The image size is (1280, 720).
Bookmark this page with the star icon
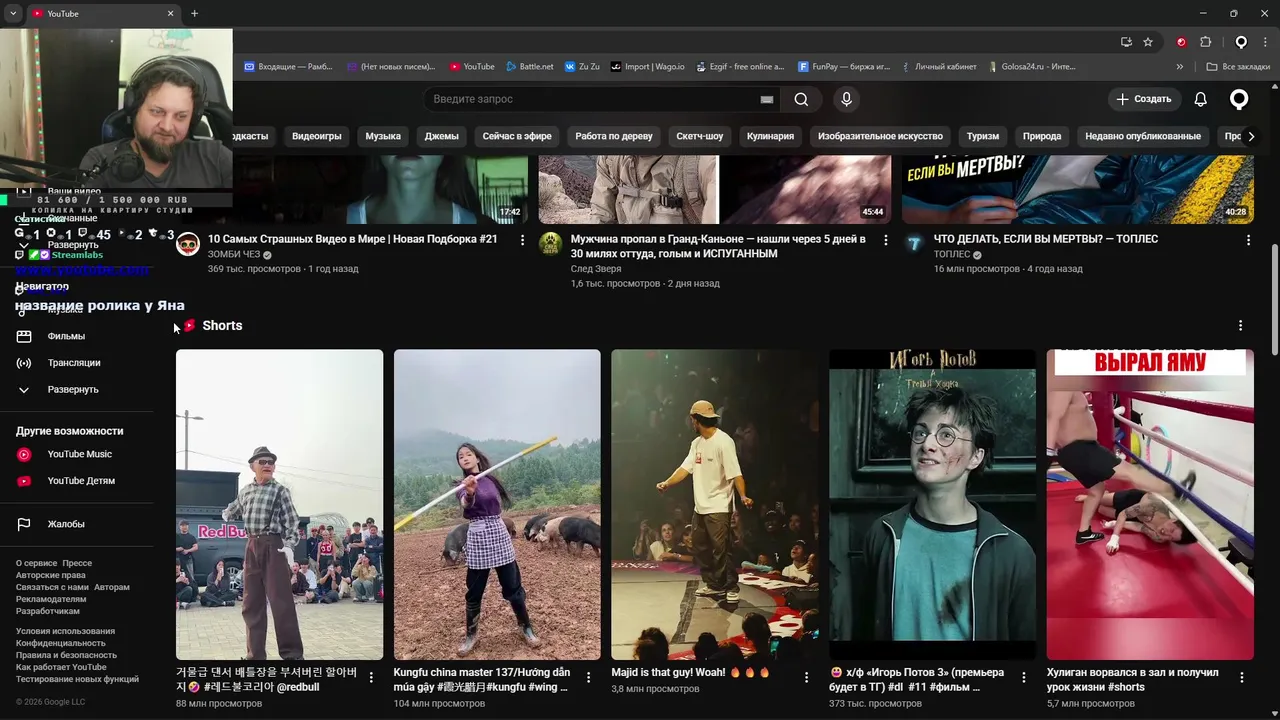(x=1148, y=42)
